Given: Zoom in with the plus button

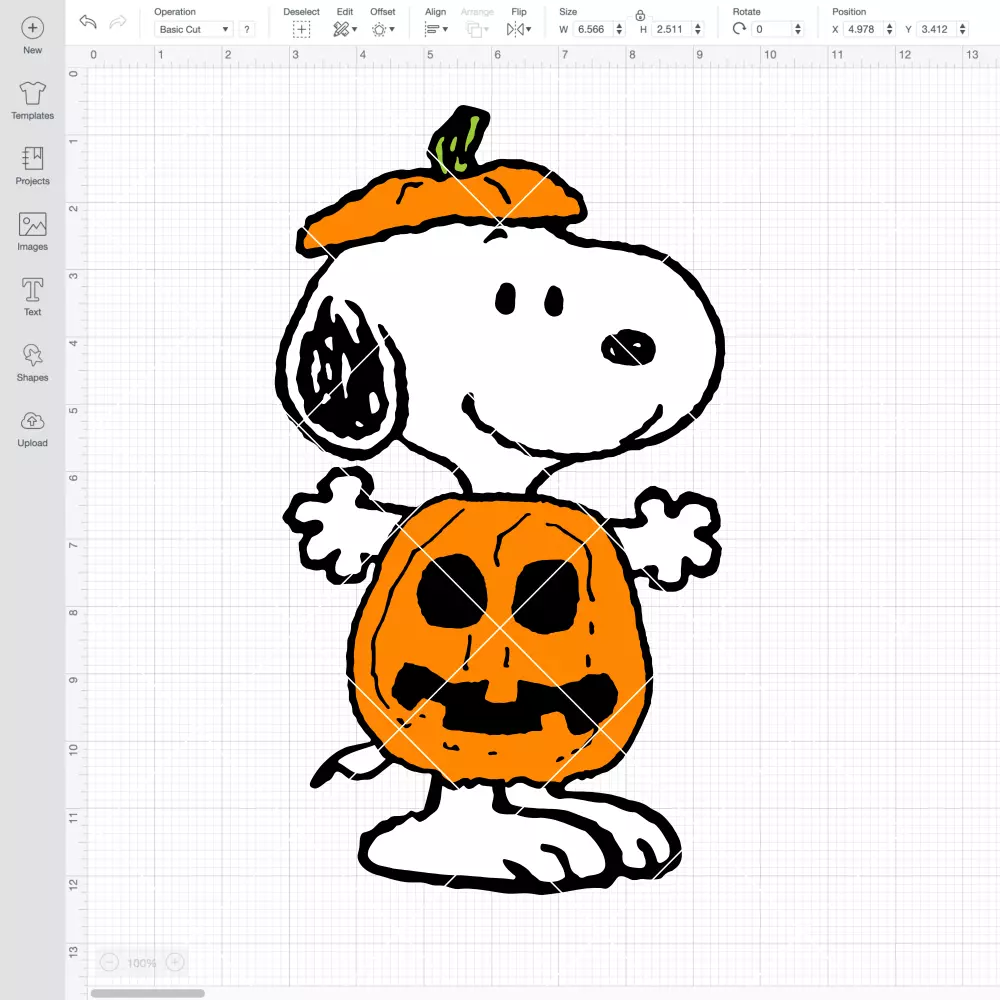Looking at the screenshot, I should 175,962.
